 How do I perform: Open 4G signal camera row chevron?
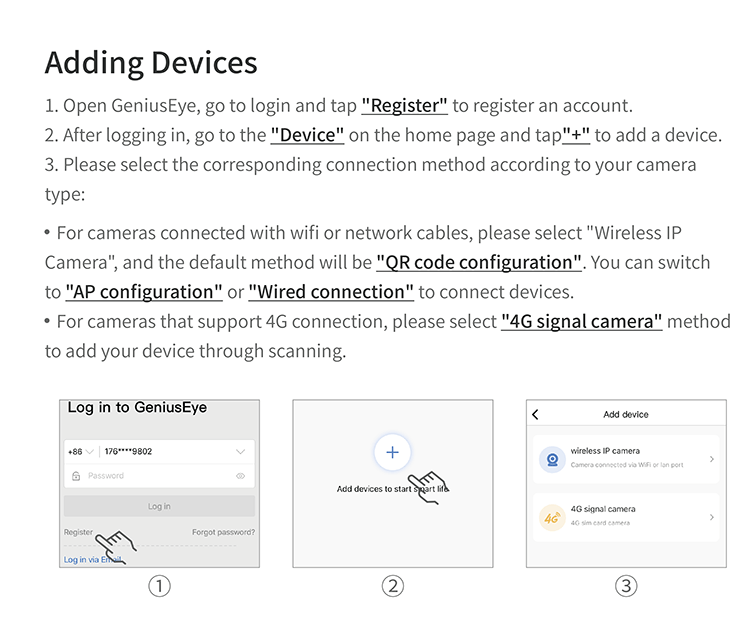pos(712,517)
